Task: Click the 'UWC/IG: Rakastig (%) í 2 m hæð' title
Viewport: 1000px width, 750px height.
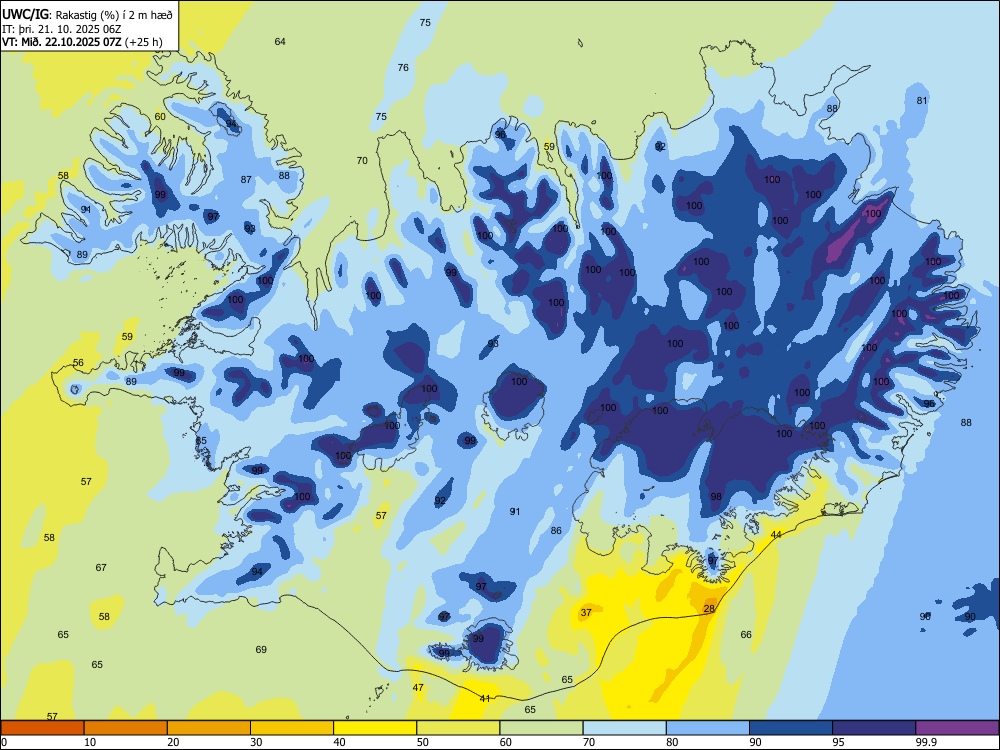Action: [x=87, y=14]
